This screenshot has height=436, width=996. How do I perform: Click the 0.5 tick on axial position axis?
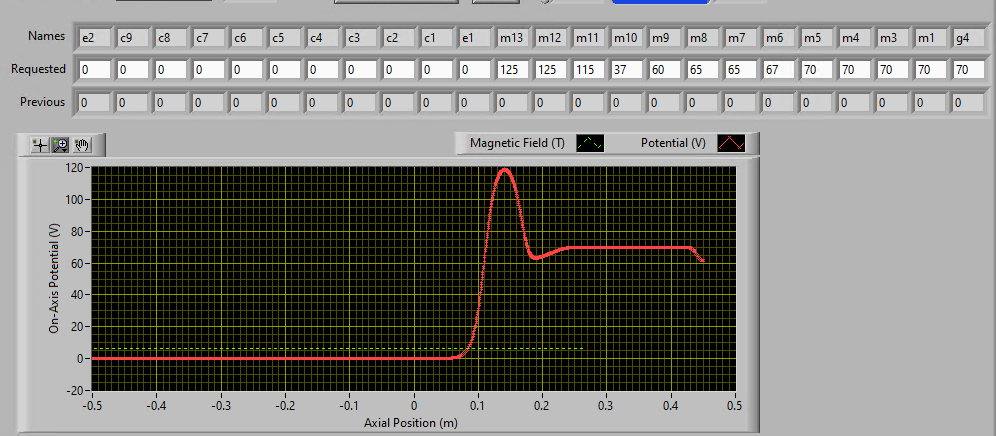tap(736, 405)
